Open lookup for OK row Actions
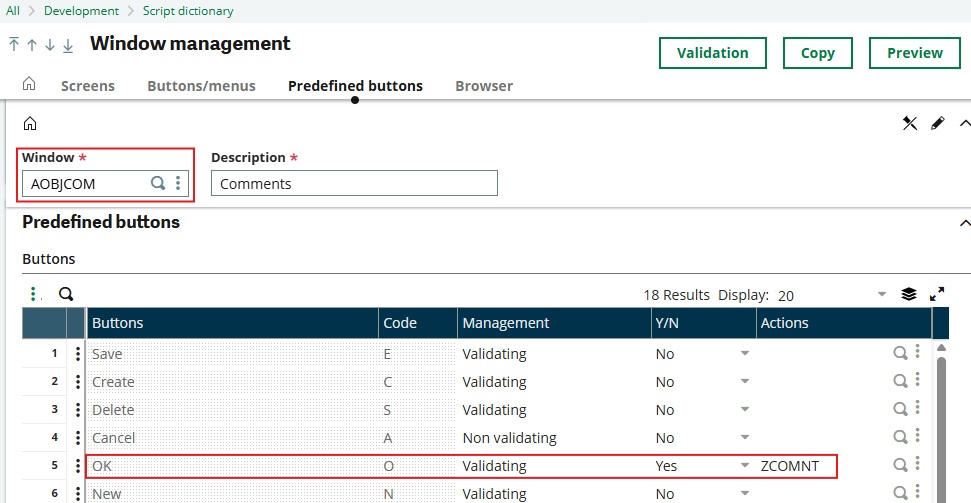 [x=900, y=465]
